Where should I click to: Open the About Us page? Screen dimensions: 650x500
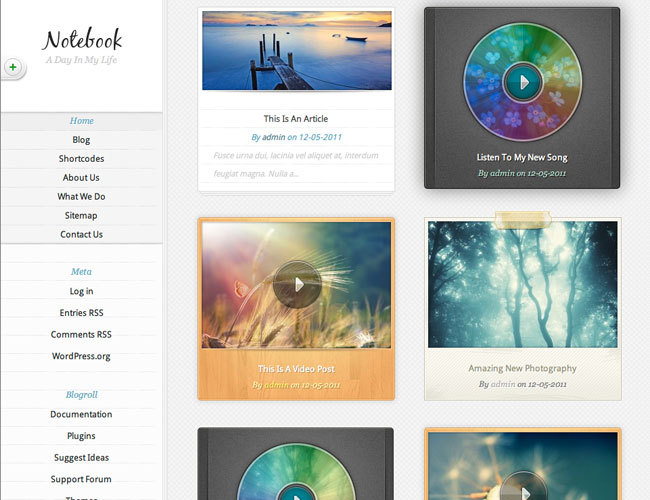point(81,177)
